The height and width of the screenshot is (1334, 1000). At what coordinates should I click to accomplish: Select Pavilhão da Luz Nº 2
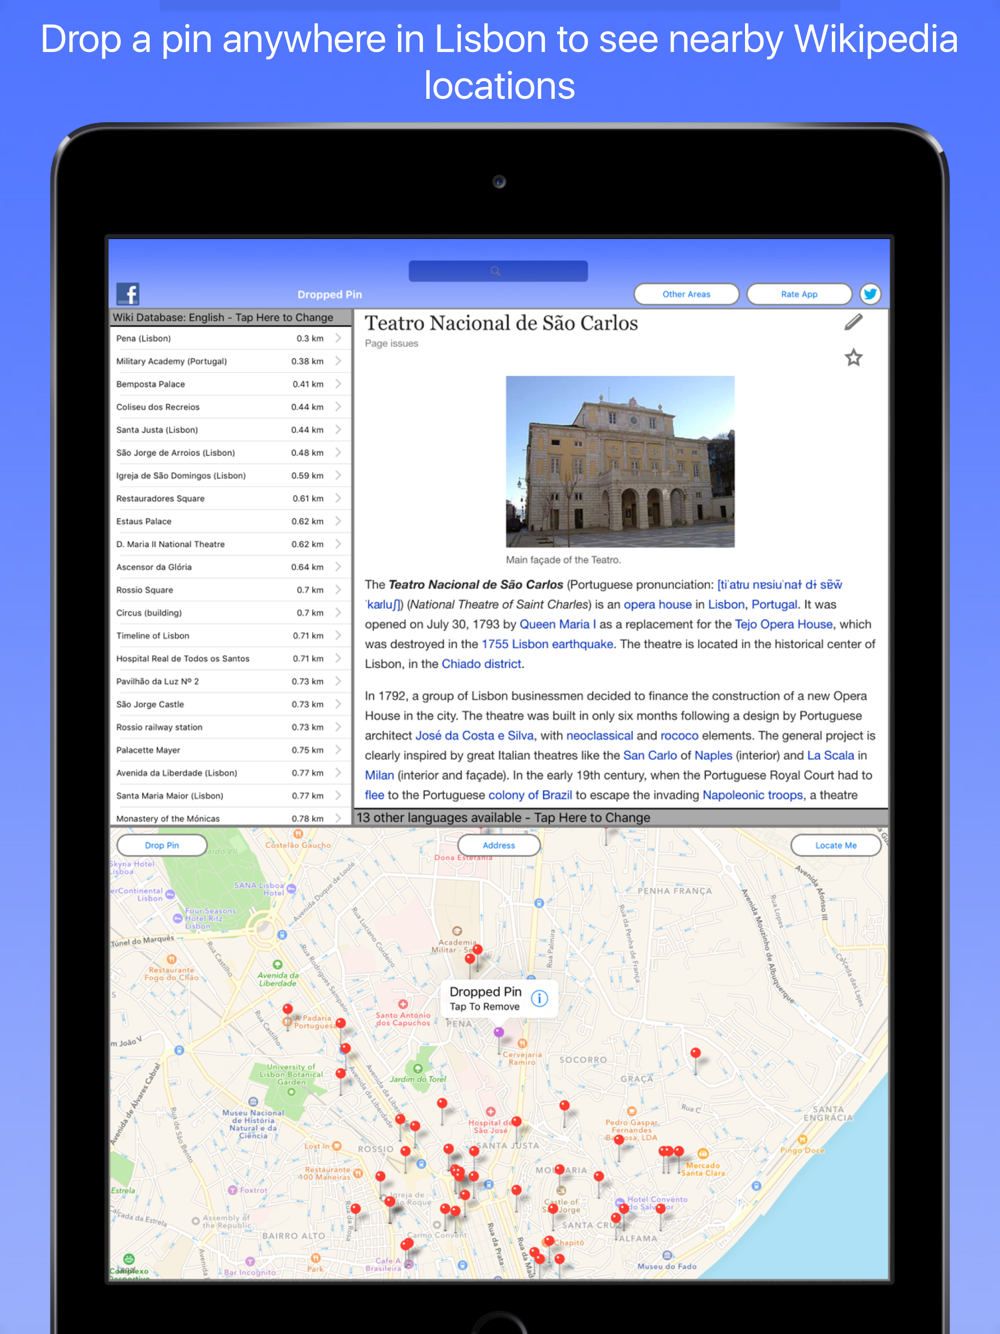[231, 682]
